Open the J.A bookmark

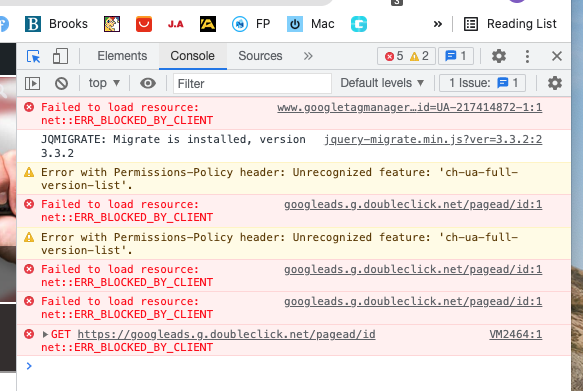(175, 25)
